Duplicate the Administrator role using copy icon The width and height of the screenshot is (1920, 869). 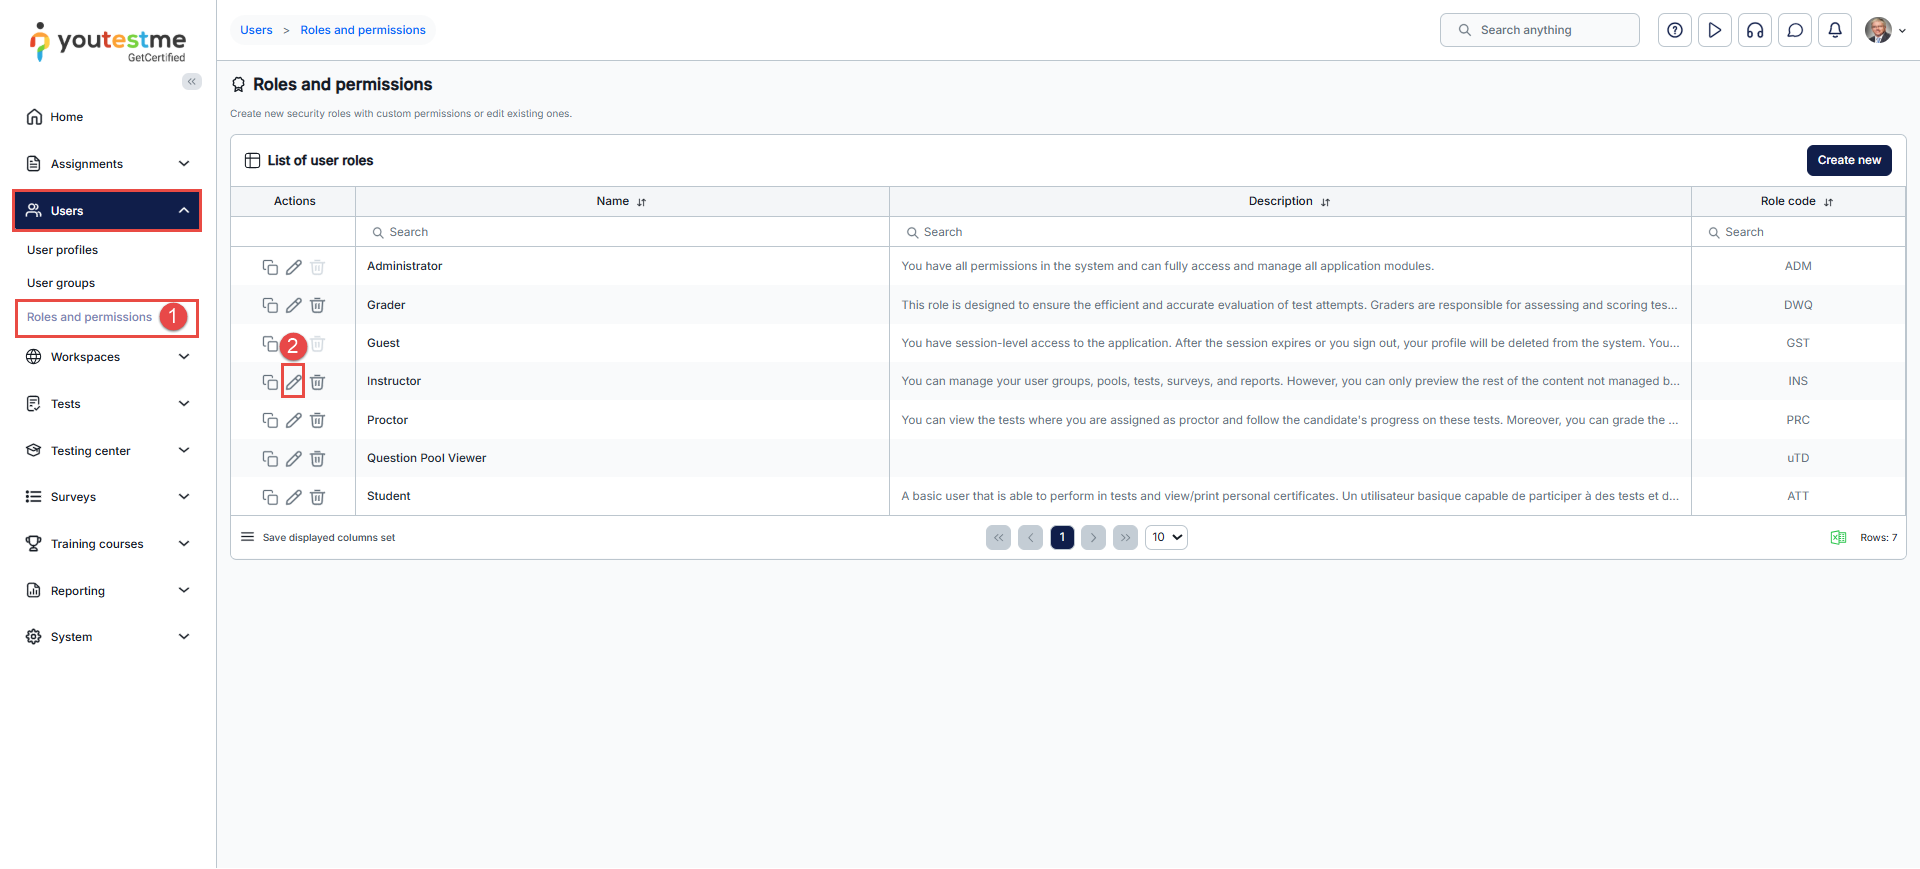pos(270,267)
